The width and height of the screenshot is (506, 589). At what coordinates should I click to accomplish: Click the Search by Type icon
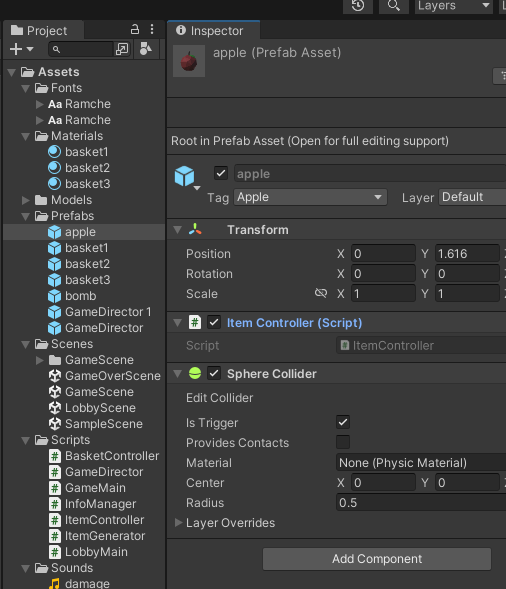(x=146, y=49)
